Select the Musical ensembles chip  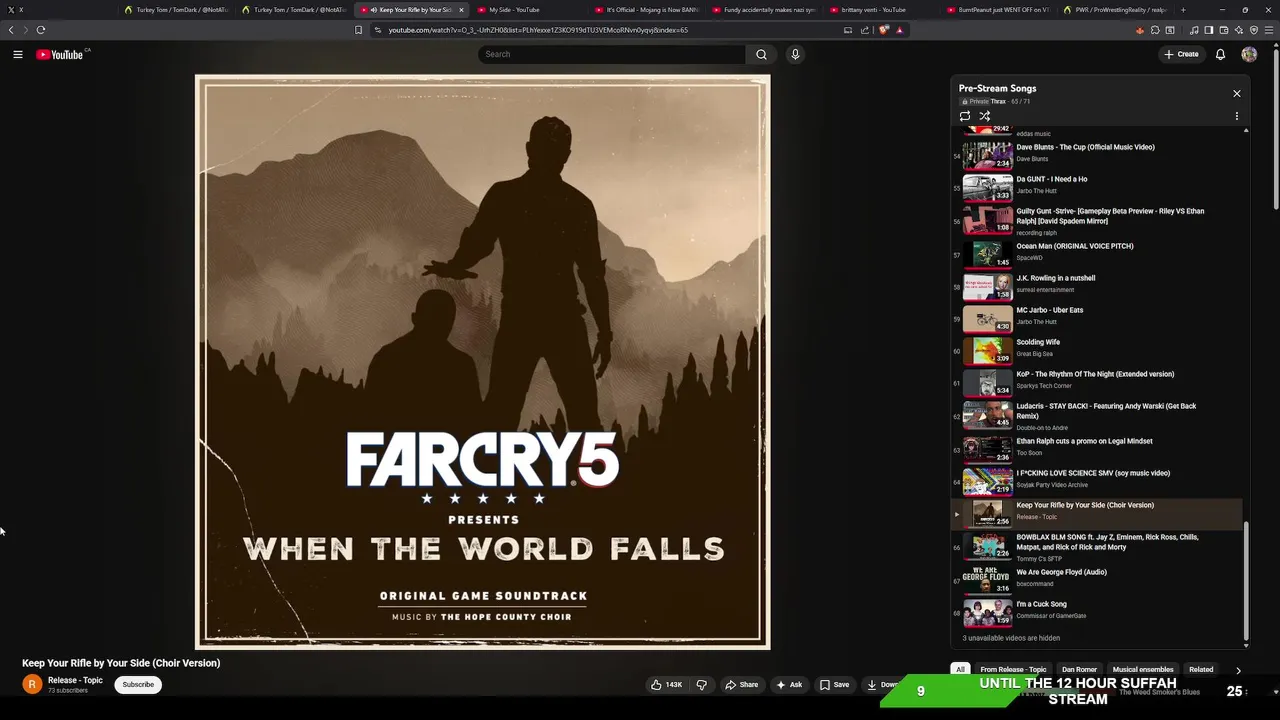click(1143, 669)
